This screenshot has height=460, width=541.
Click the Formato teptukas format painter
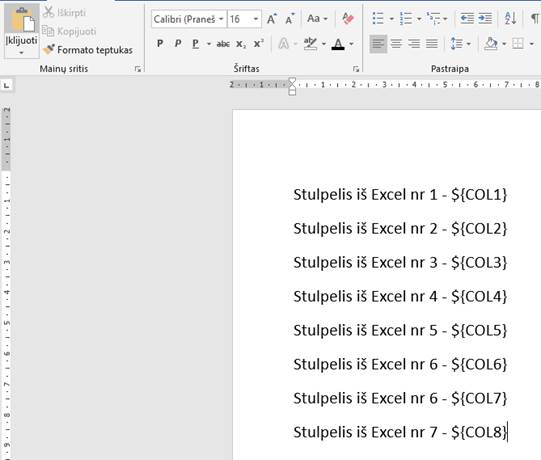coord(88,50)
